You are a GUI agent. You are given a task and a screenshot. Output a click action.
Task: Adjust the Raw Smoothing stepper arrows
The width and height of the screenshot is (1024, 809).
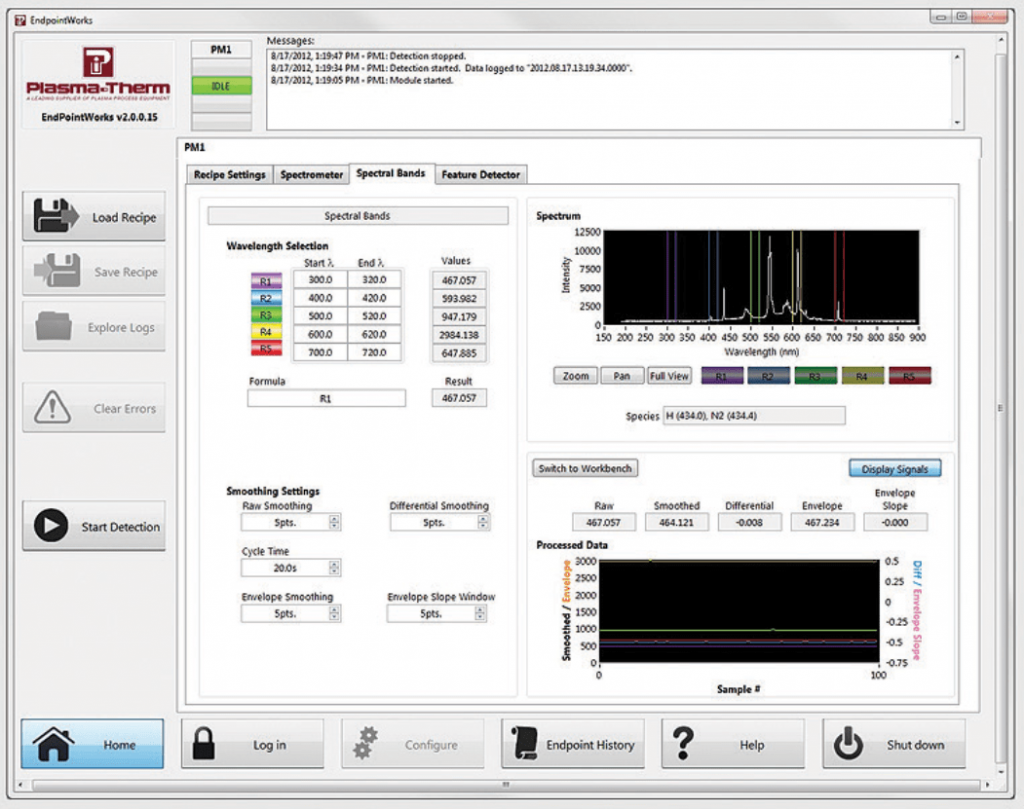pyautogui.click(x=334, y=522)
